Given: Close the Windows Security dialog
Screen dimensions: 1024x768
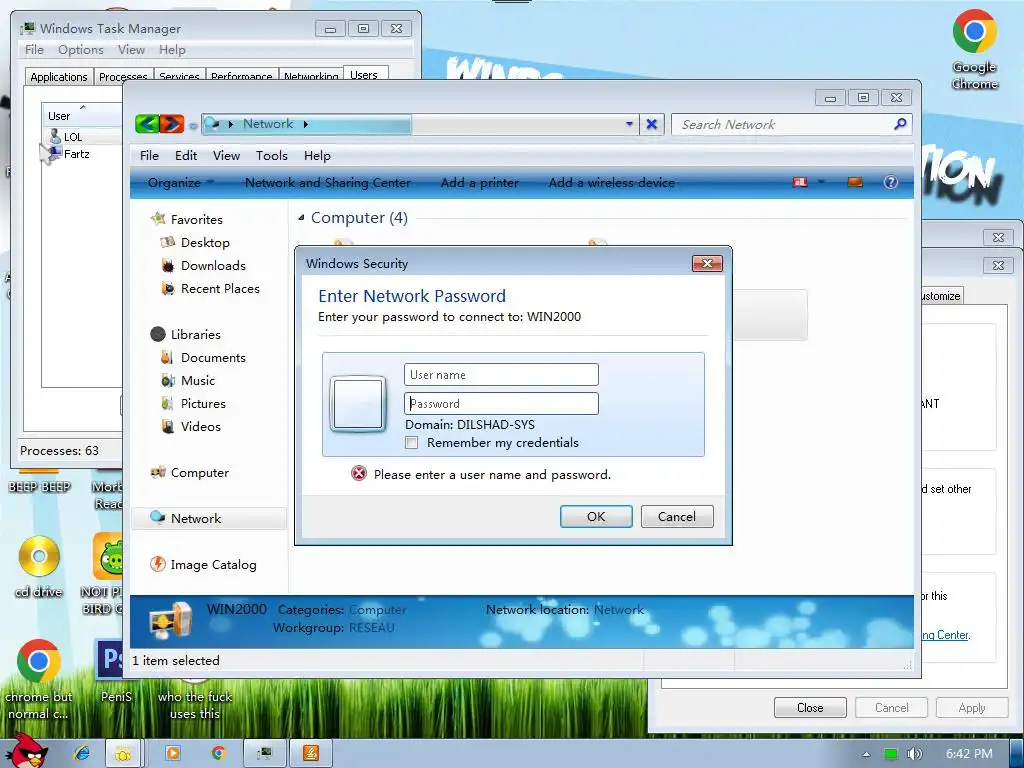Looking at the screenshot, I should point(707,263).
